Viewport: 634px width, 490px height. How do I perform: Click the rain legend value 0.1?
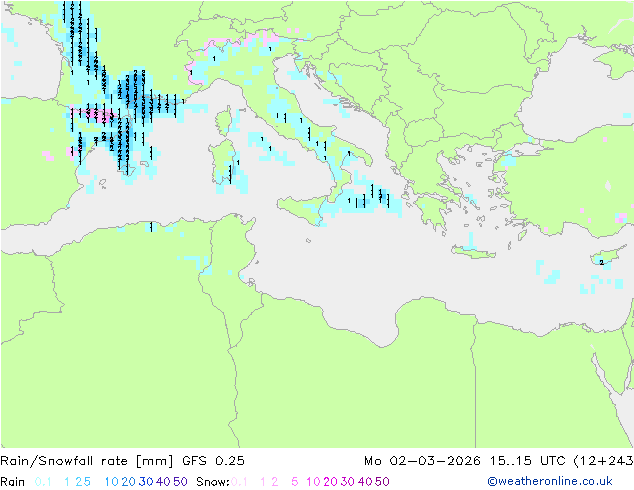[x=43, y=482]
